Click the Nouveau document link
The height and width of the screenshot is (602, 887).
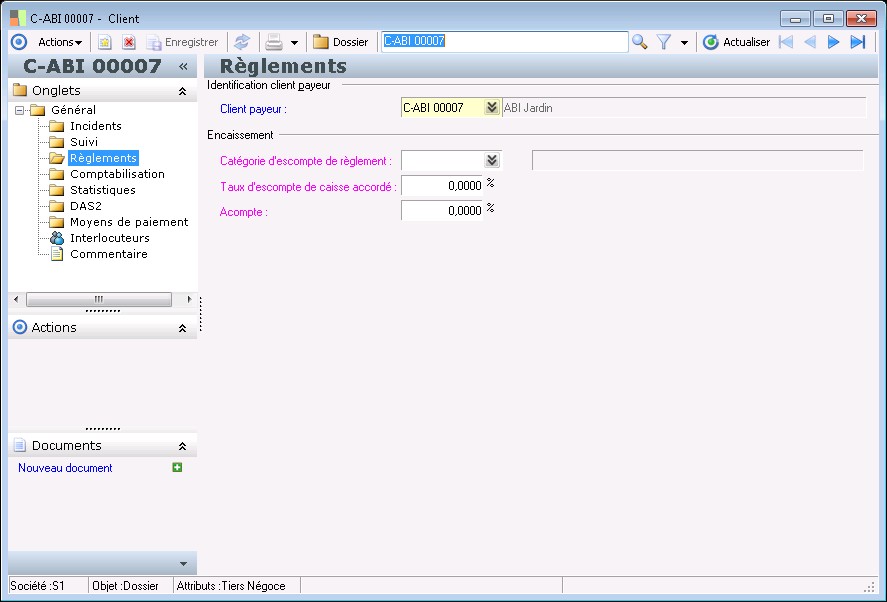coord(65,468)
